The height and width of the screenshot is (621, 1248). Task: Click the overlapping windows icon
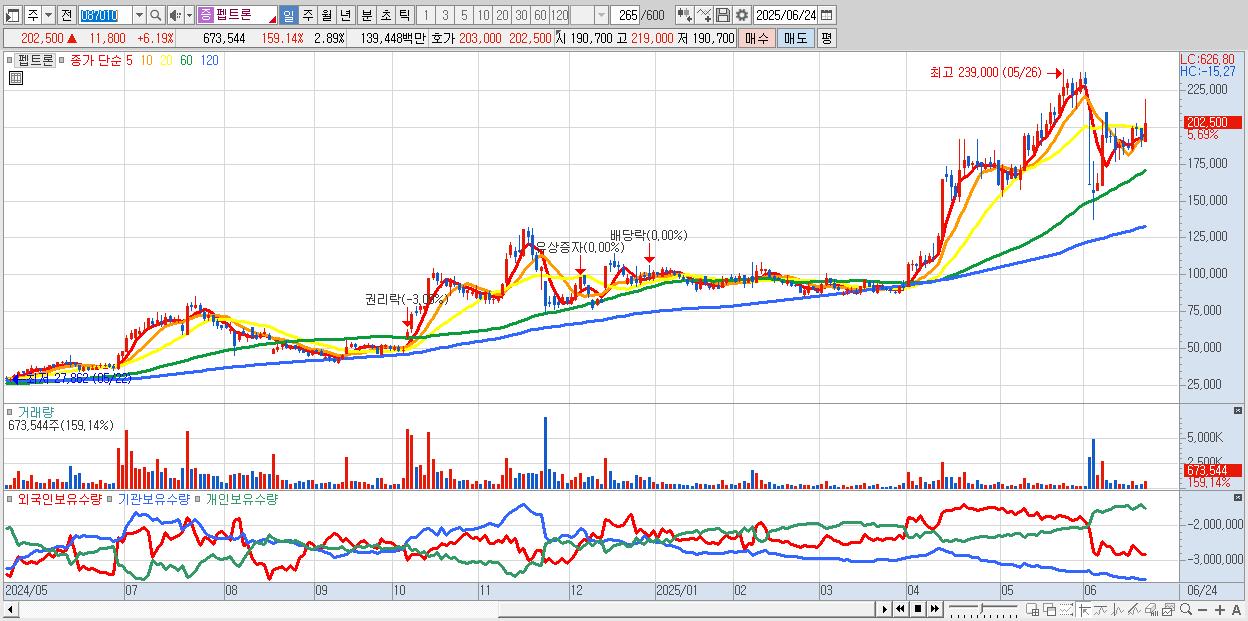(x=1049, y=610)
